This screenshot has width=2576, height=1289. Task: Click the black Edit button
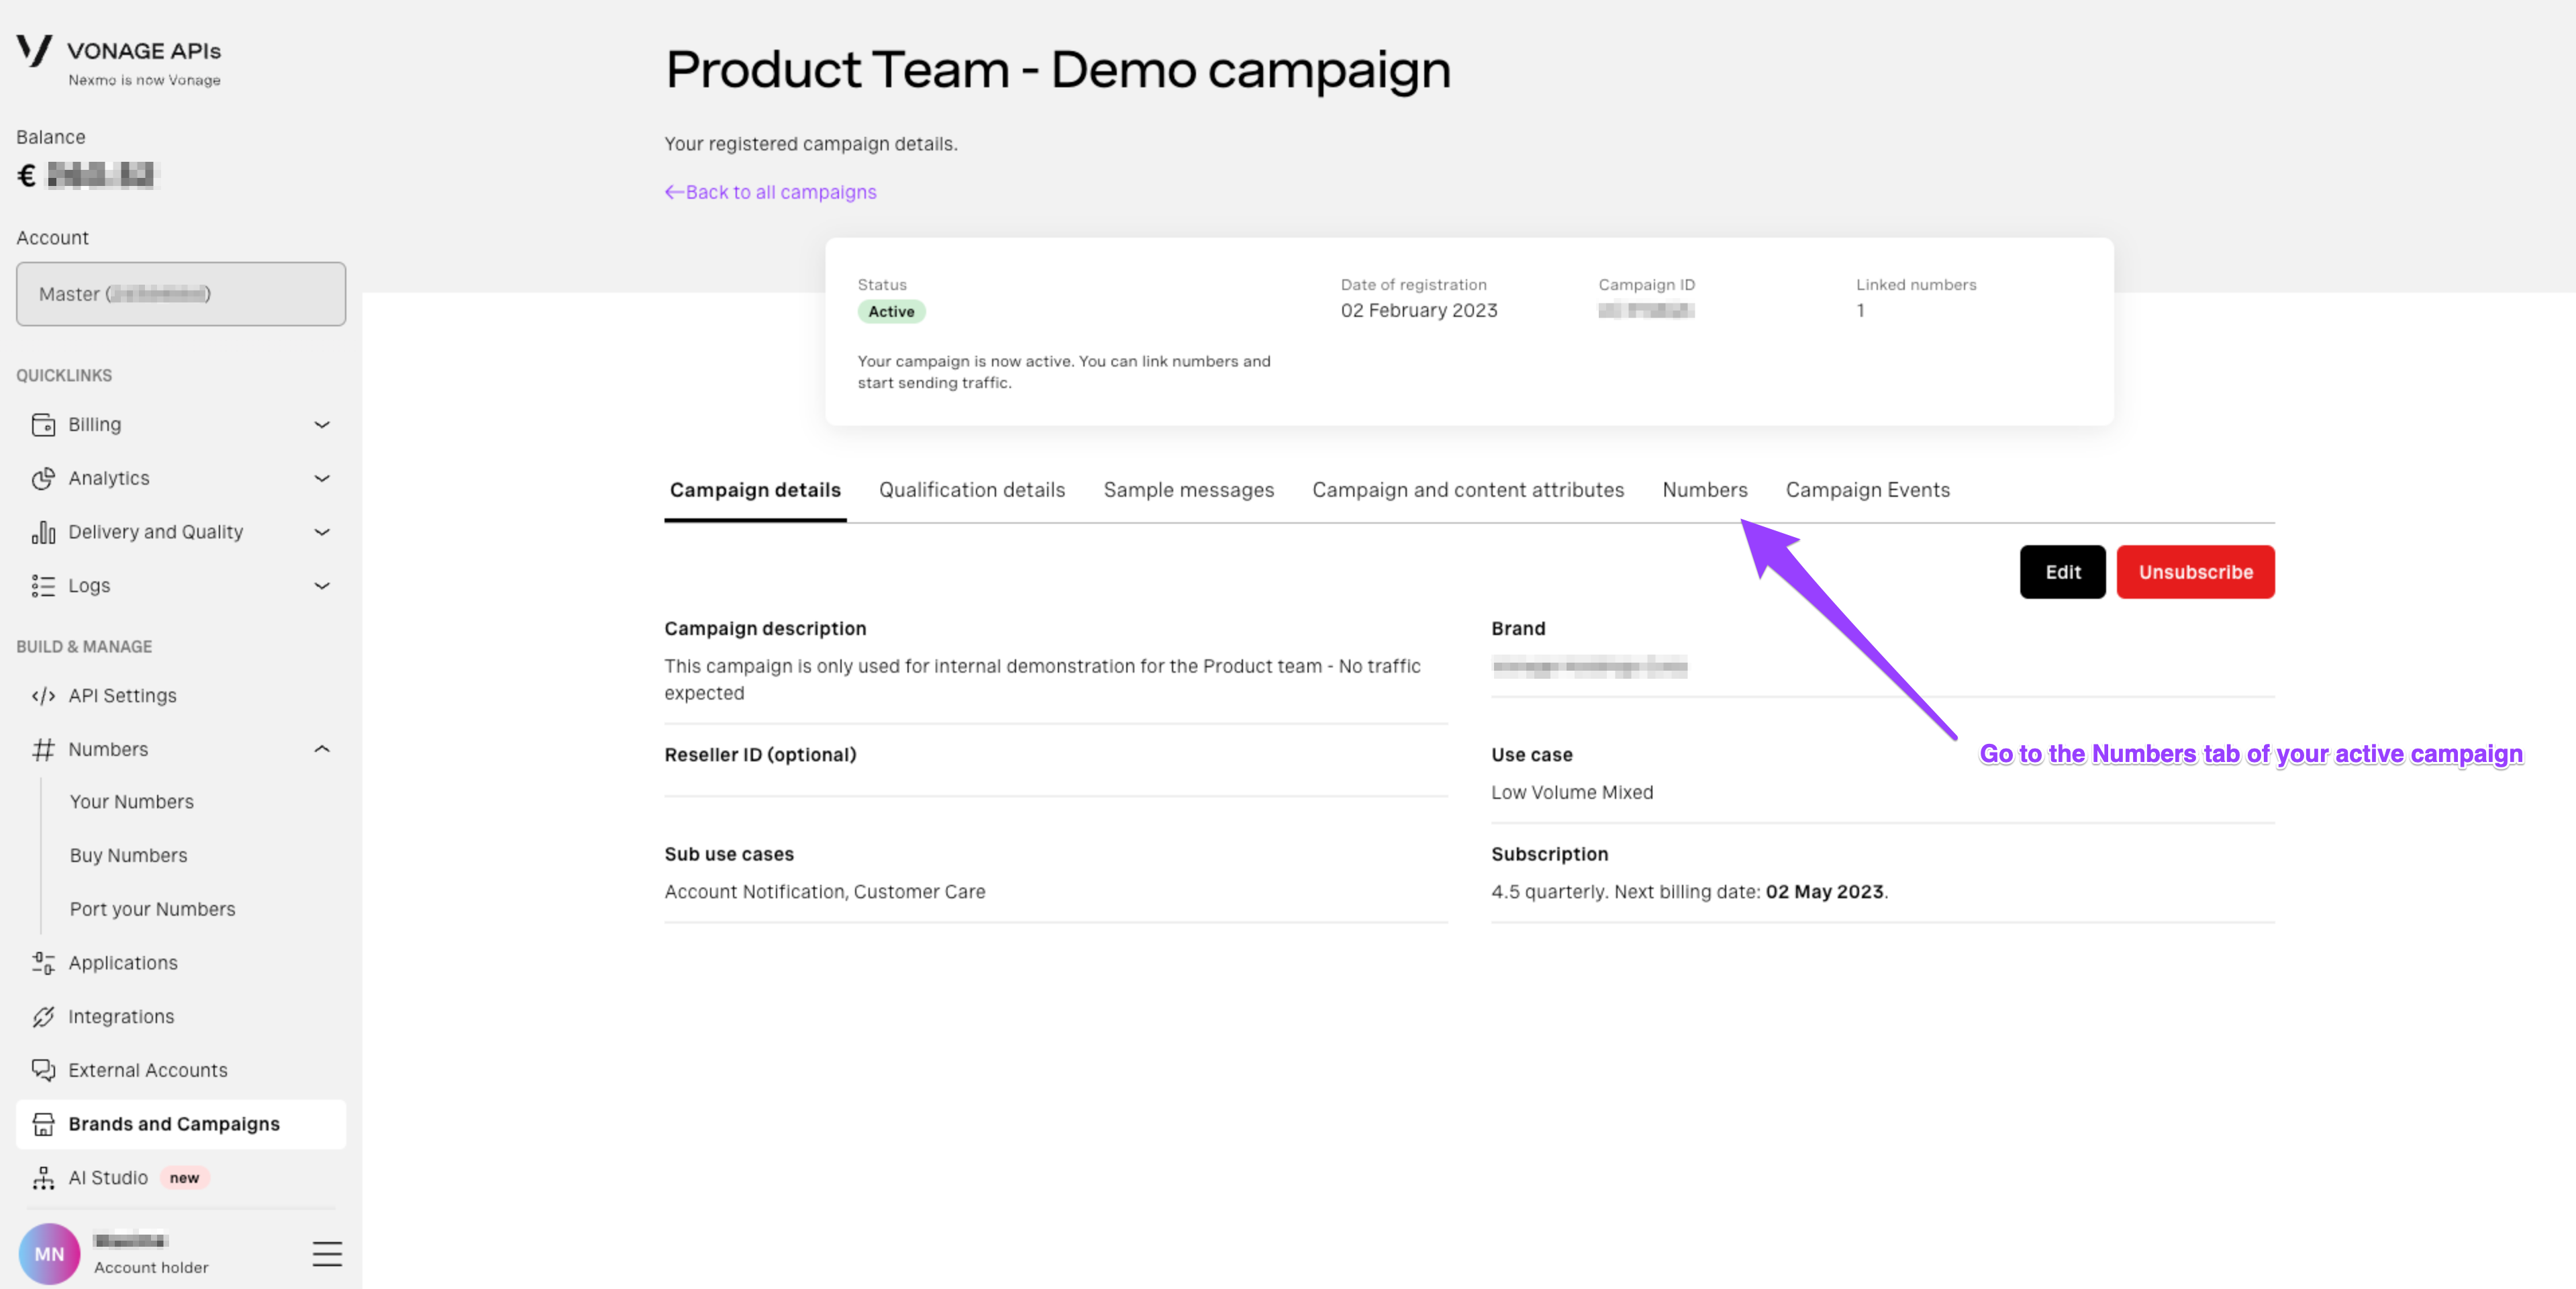click(x=2062, y=572)
